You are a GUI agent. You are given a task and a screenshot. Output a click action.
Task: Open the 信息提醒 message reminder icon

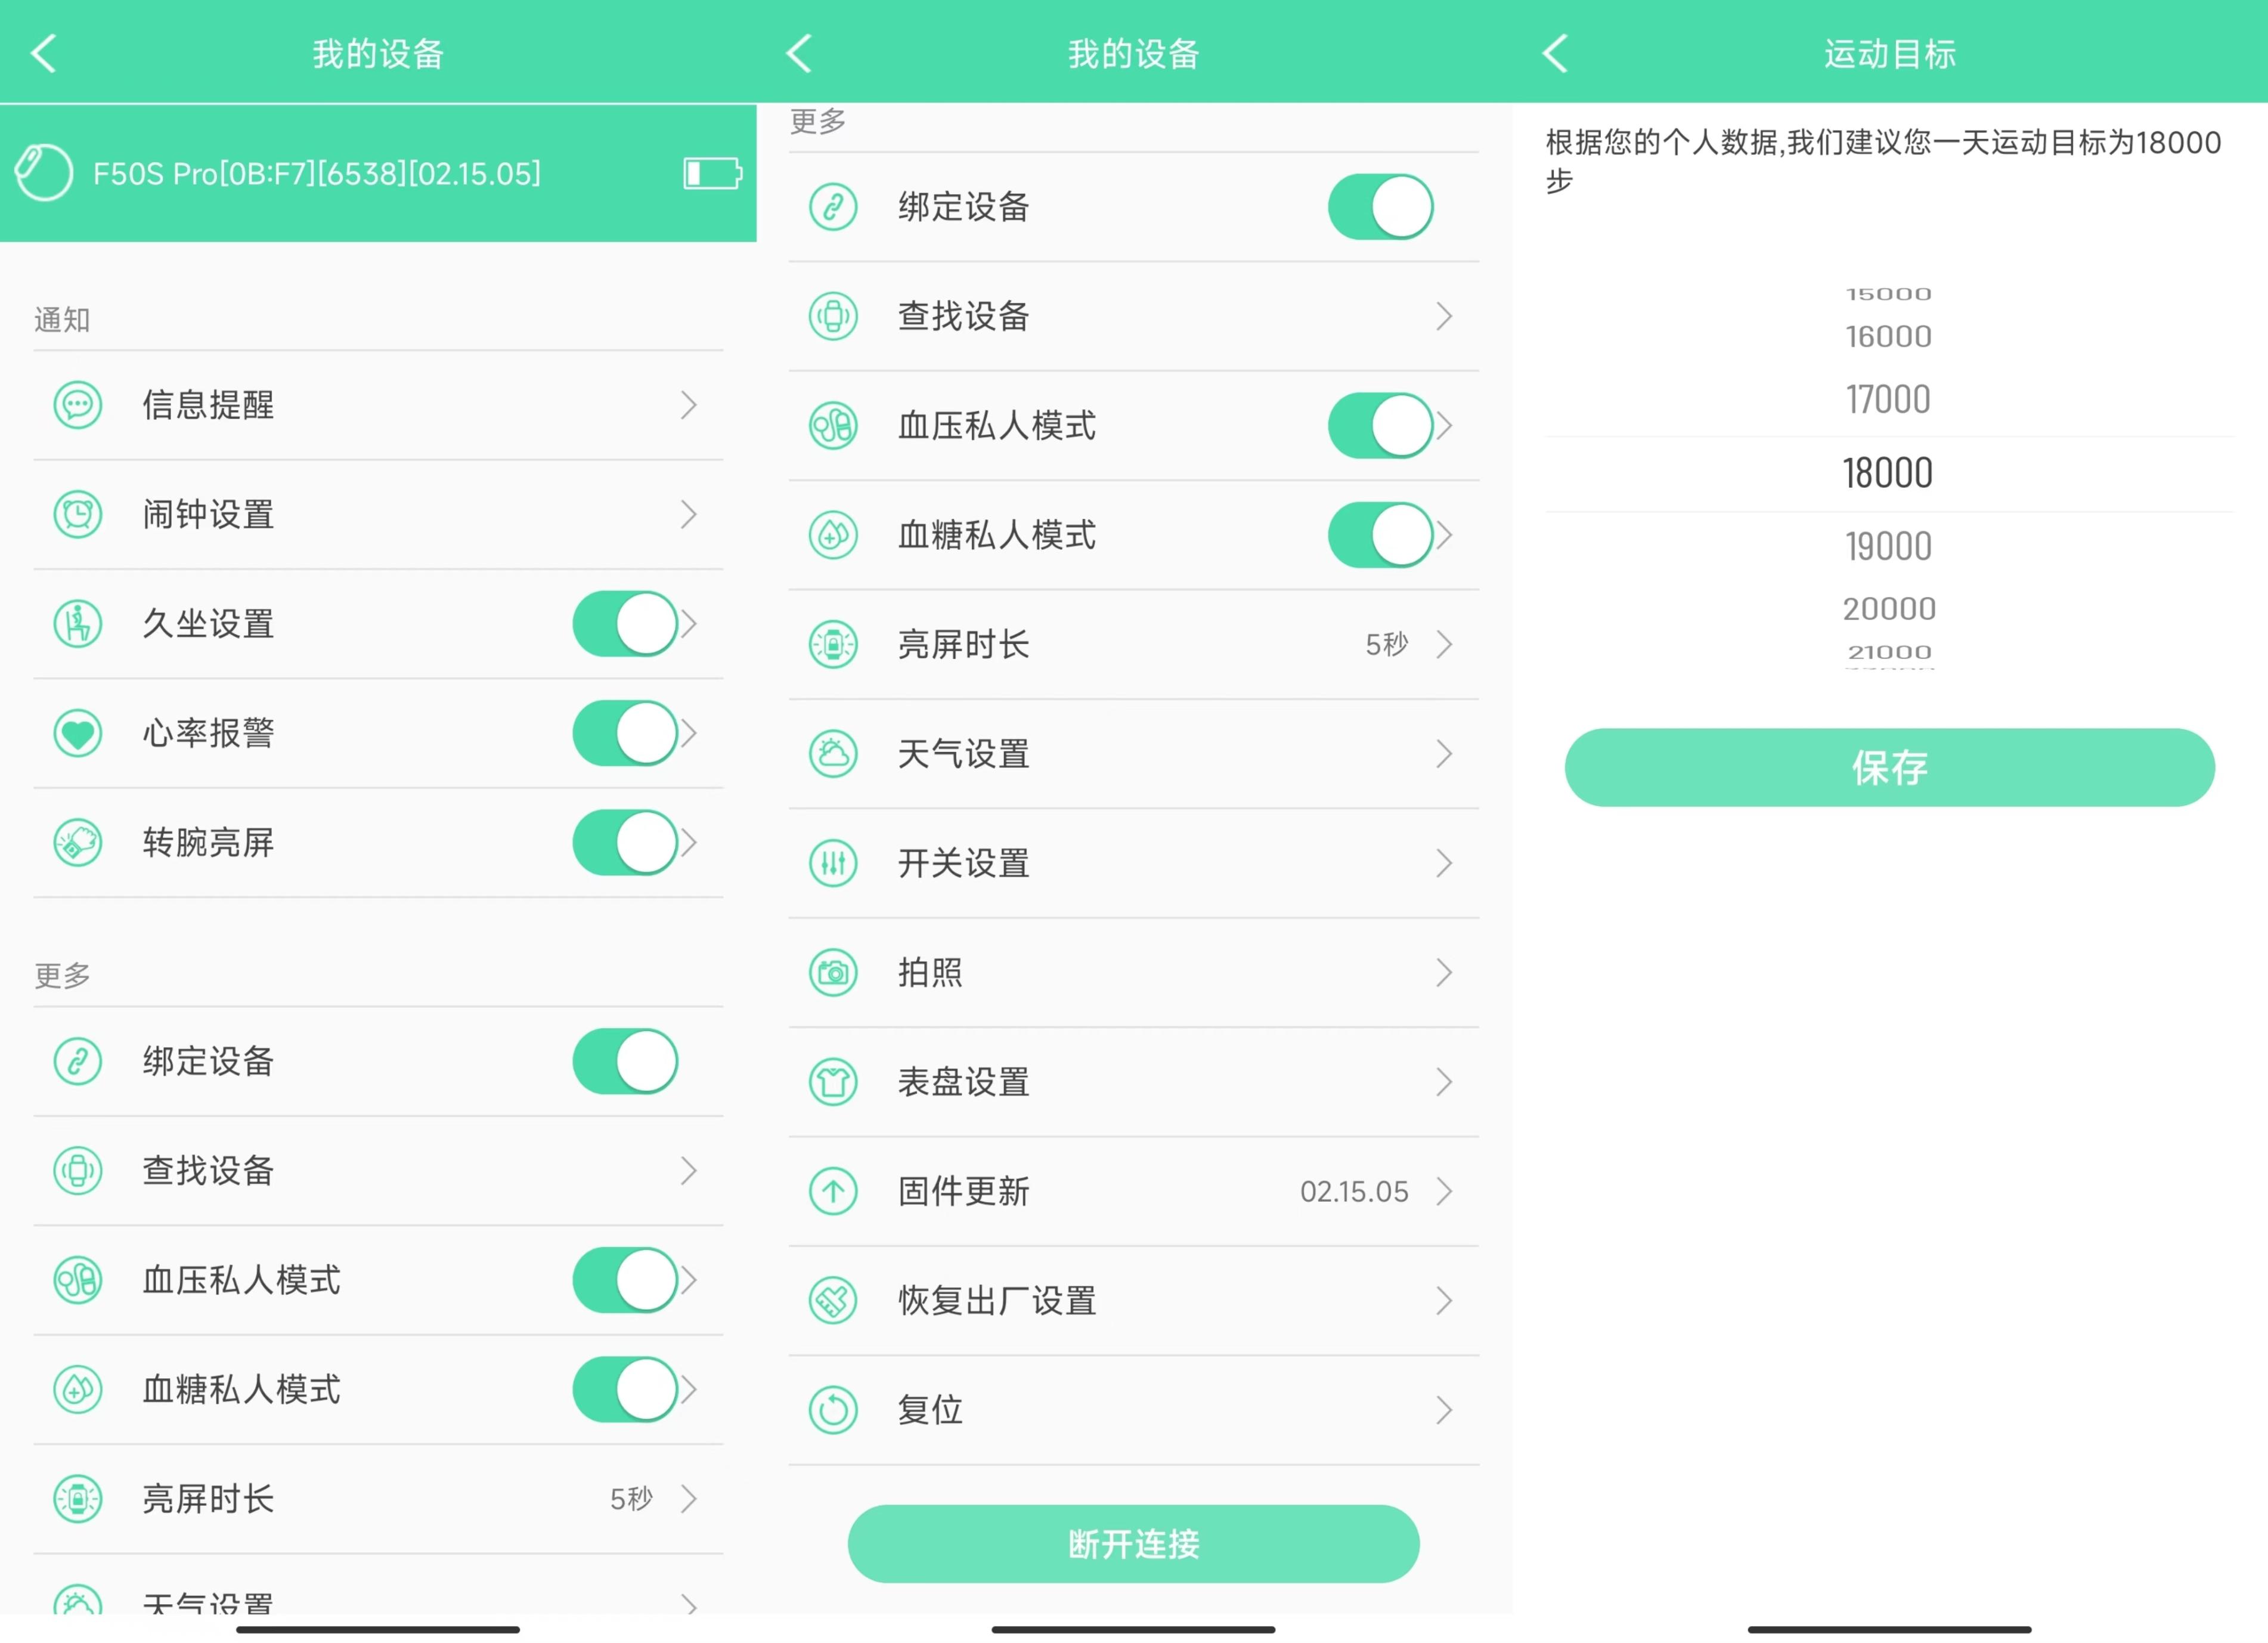click(78, 405)
